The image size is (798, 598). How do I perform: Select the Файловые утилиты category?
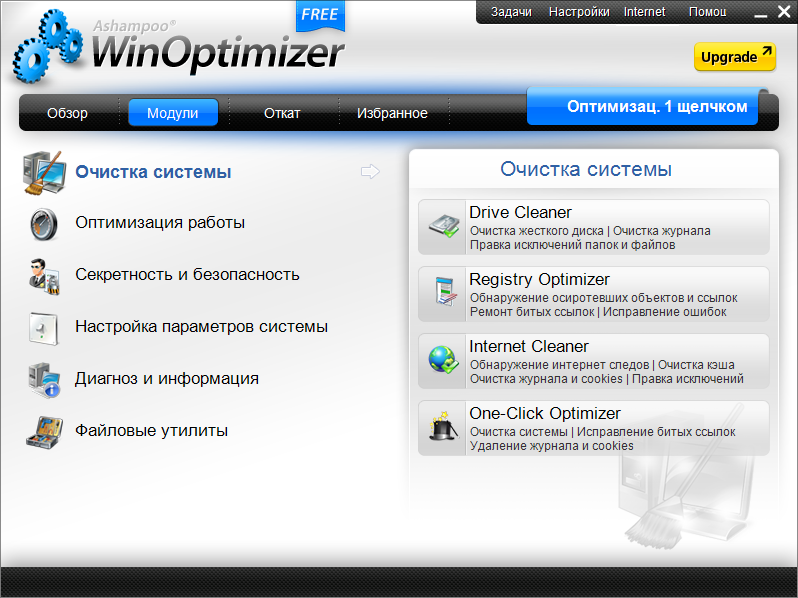point(152,431)
